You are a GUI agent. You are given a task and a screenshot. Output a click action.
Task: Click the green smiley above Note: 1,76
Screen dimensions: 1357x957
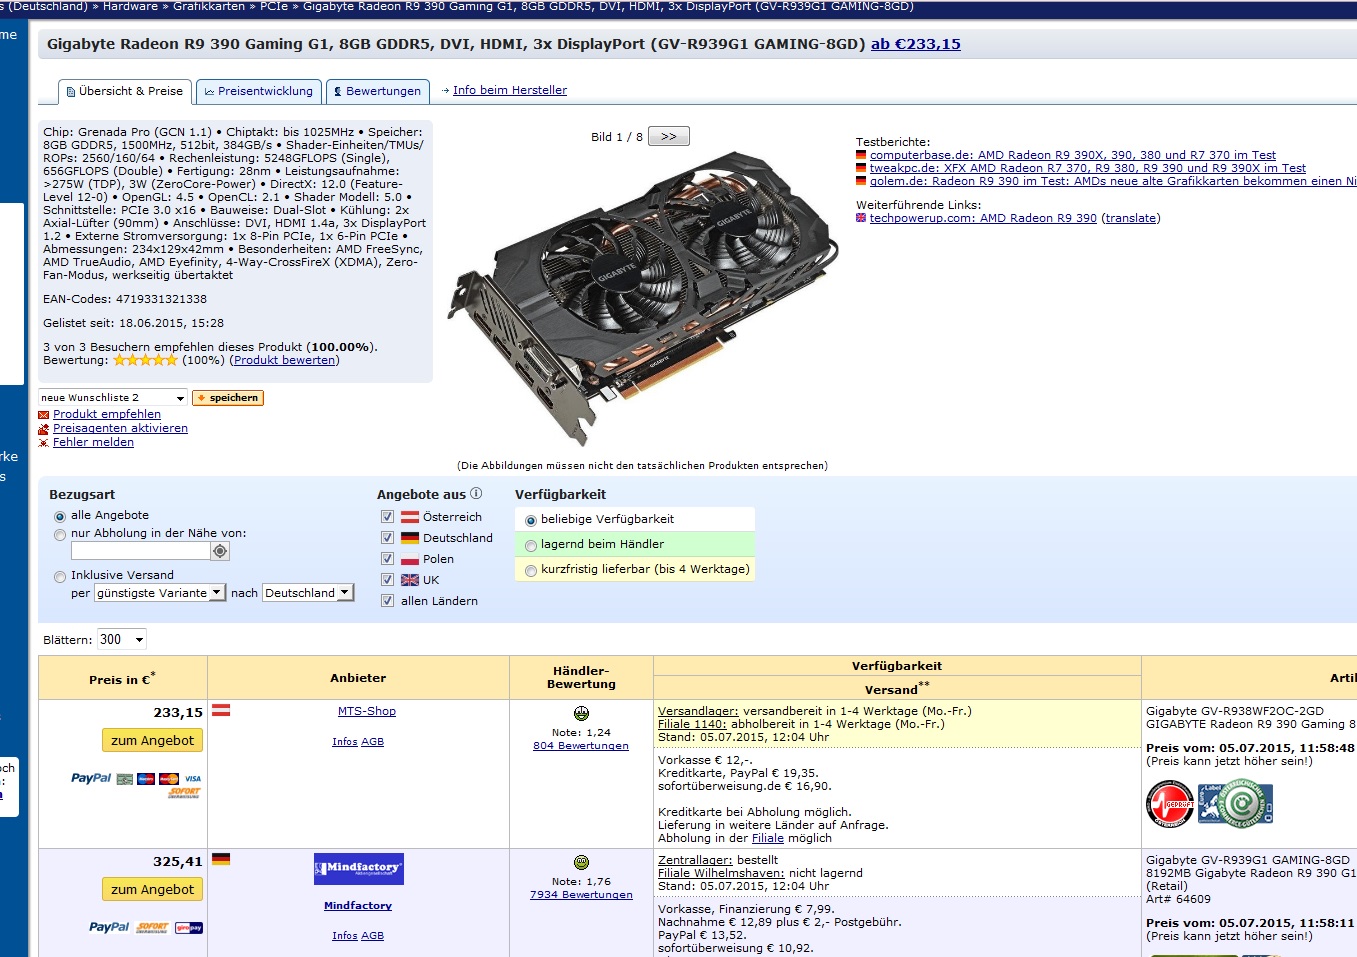tap(581, 863)
